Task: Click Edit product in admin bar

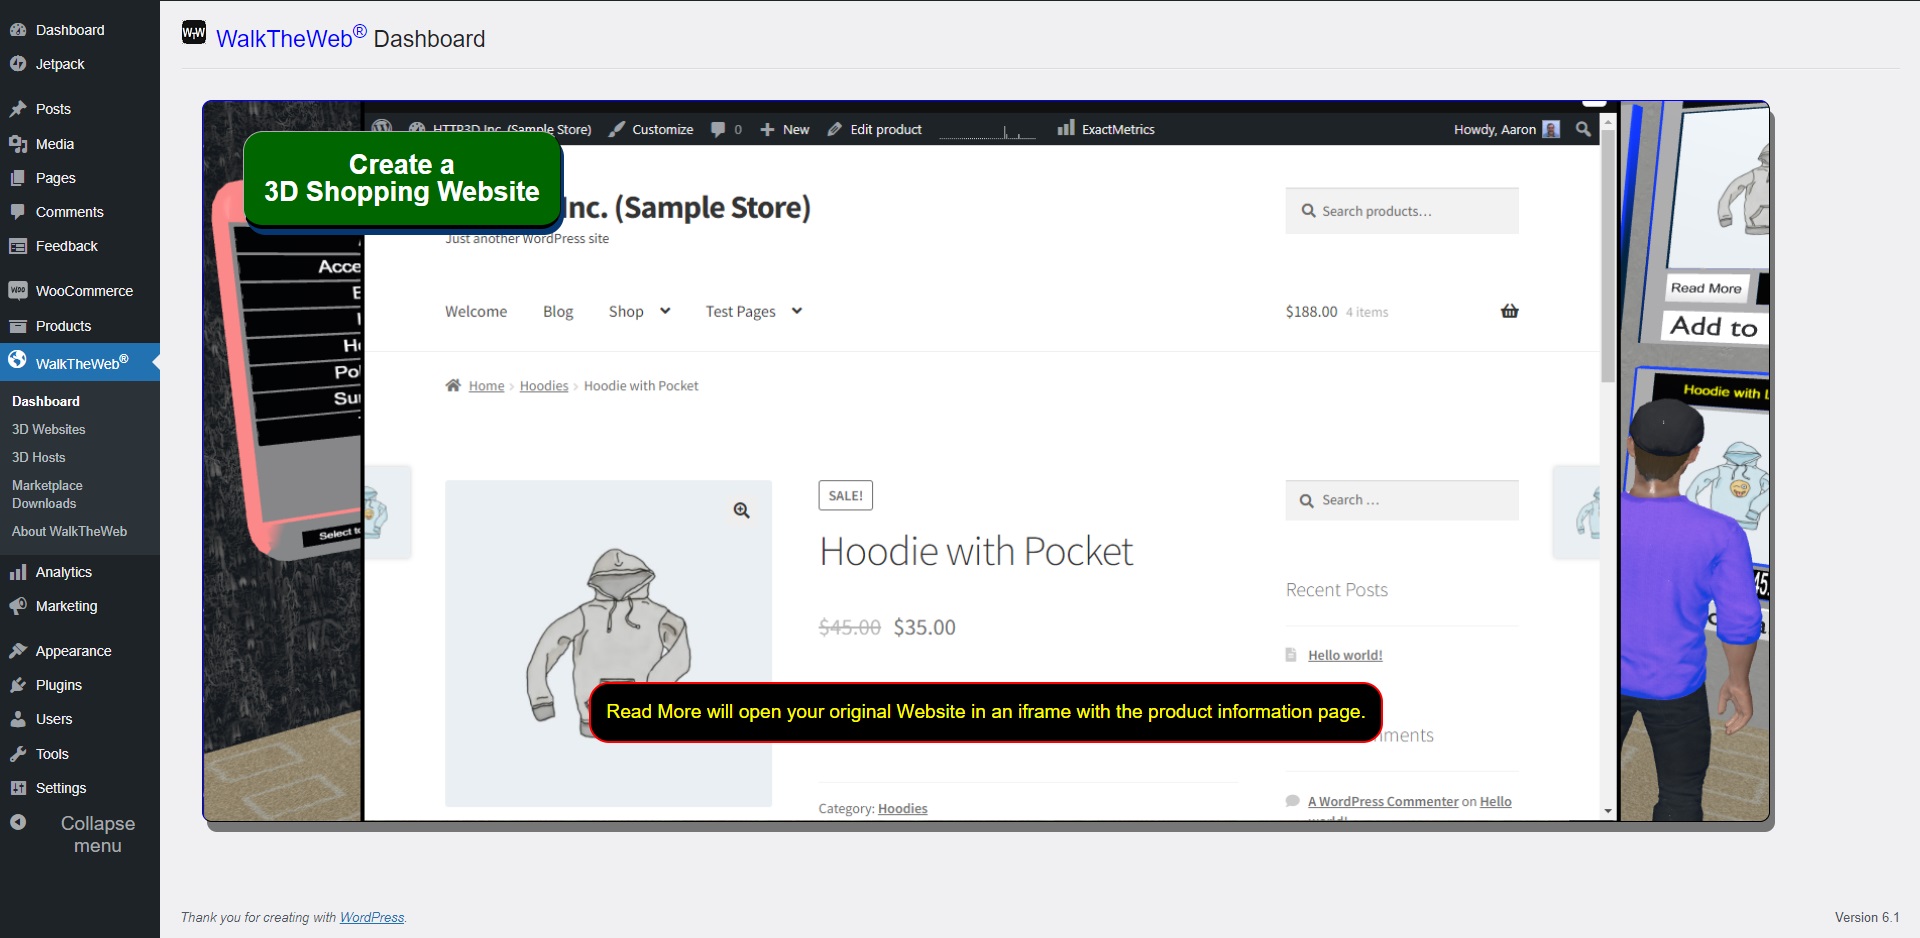Action: (x=875, y=129)
